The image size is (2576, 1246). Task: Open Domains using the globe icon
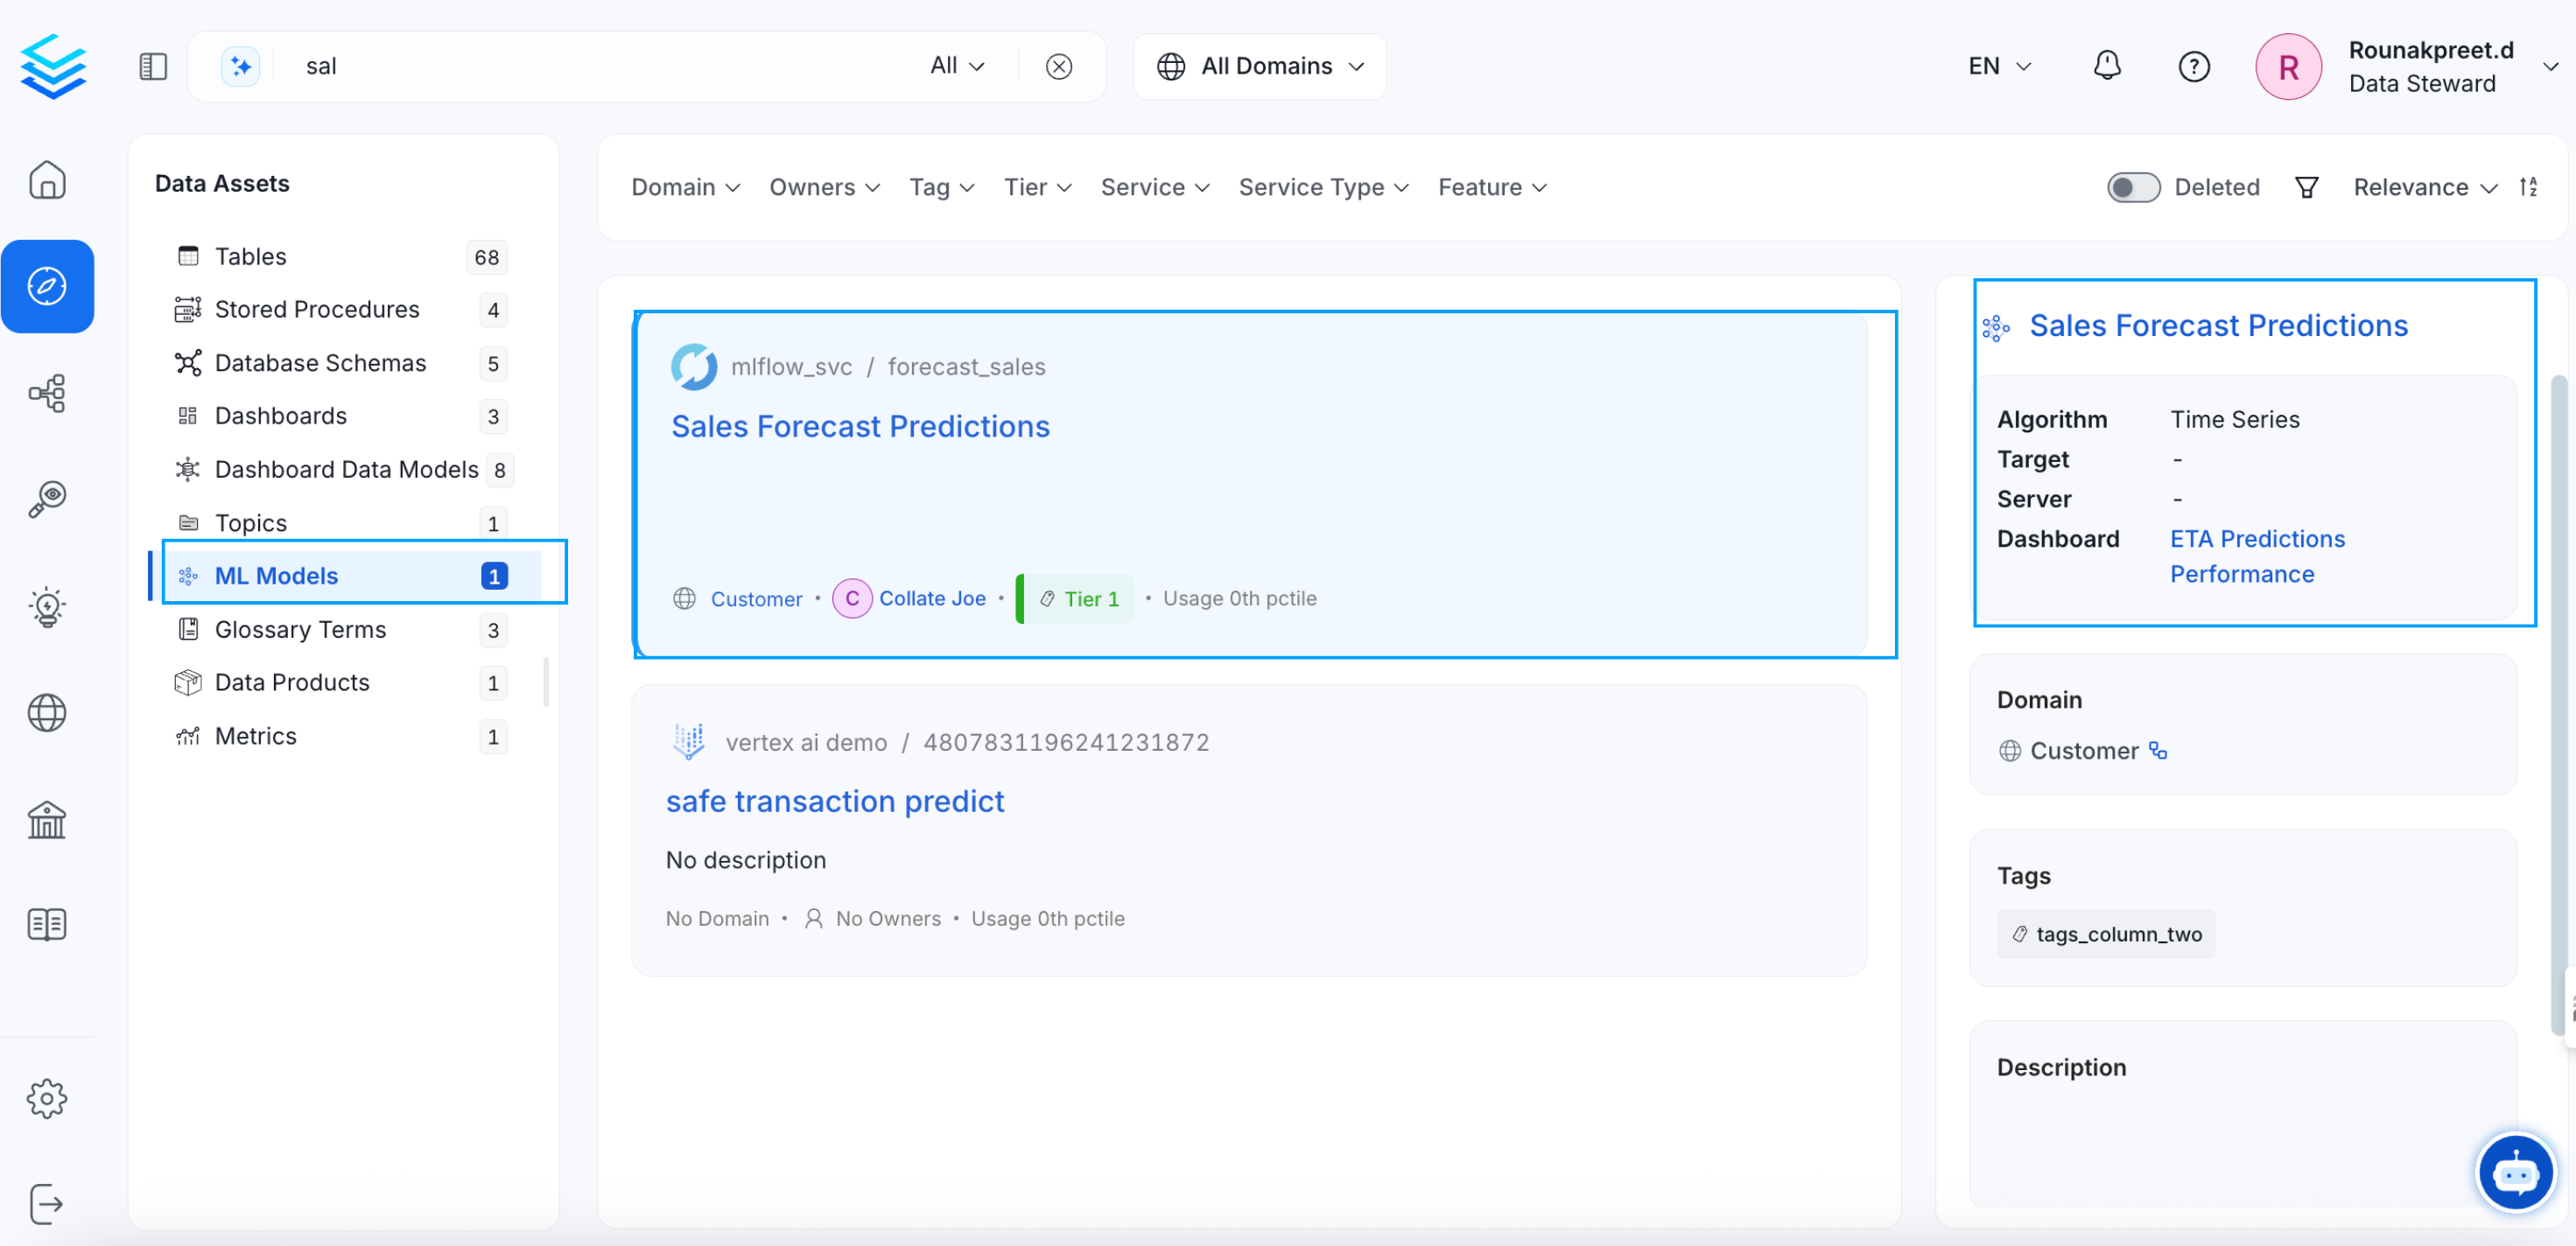[x=47, y=713]
